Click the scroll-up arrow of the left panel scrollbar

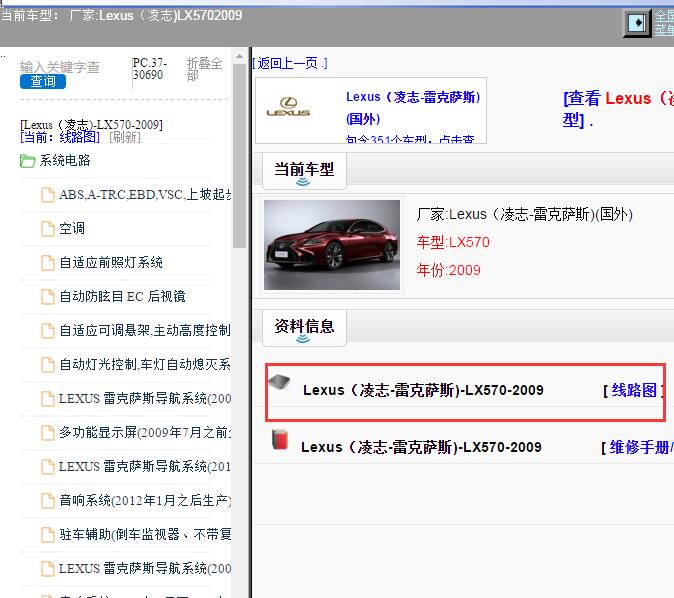[239, 56]
